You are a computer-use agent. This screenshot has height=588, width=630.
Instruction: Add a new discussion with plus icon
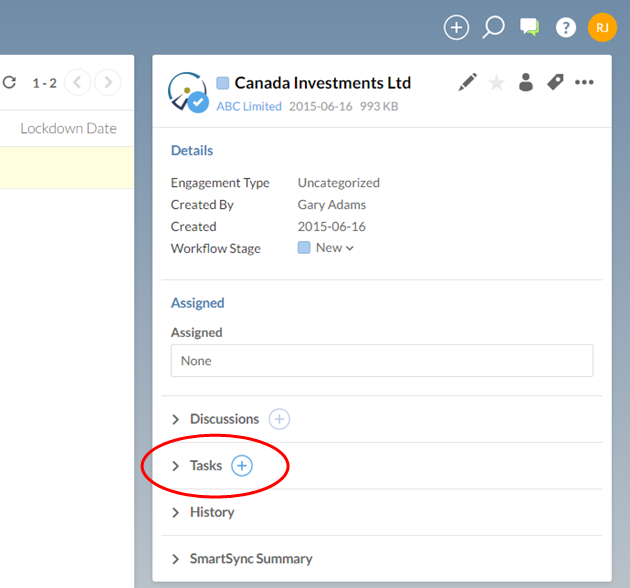pyautogui.click(x=279, y=419)
